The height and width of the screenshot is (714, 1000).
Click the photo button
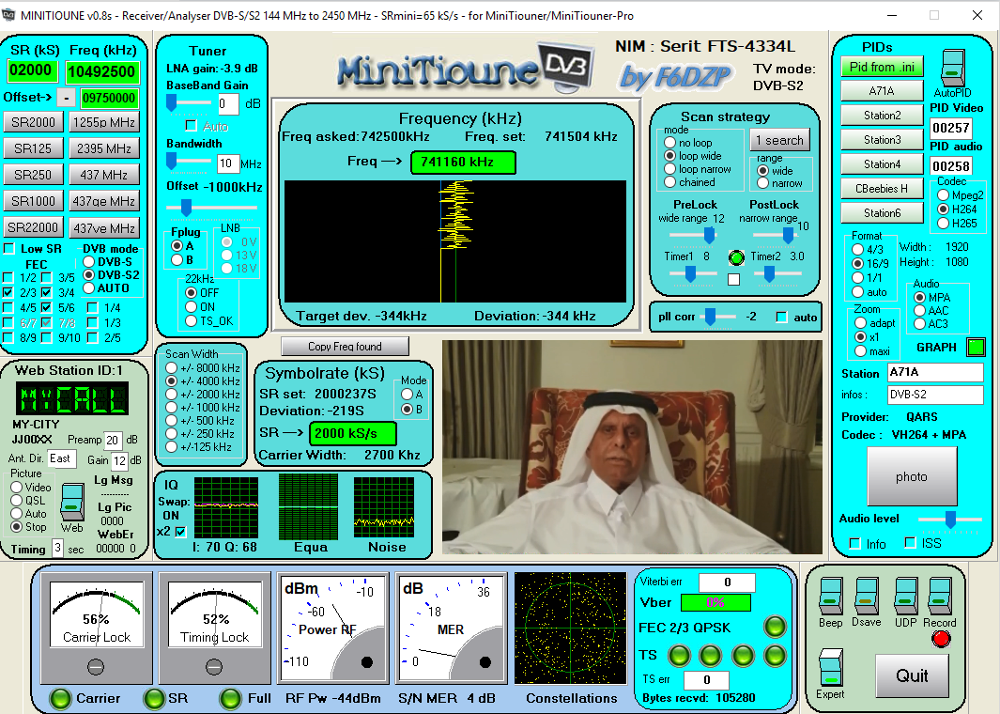click(912, 476)
